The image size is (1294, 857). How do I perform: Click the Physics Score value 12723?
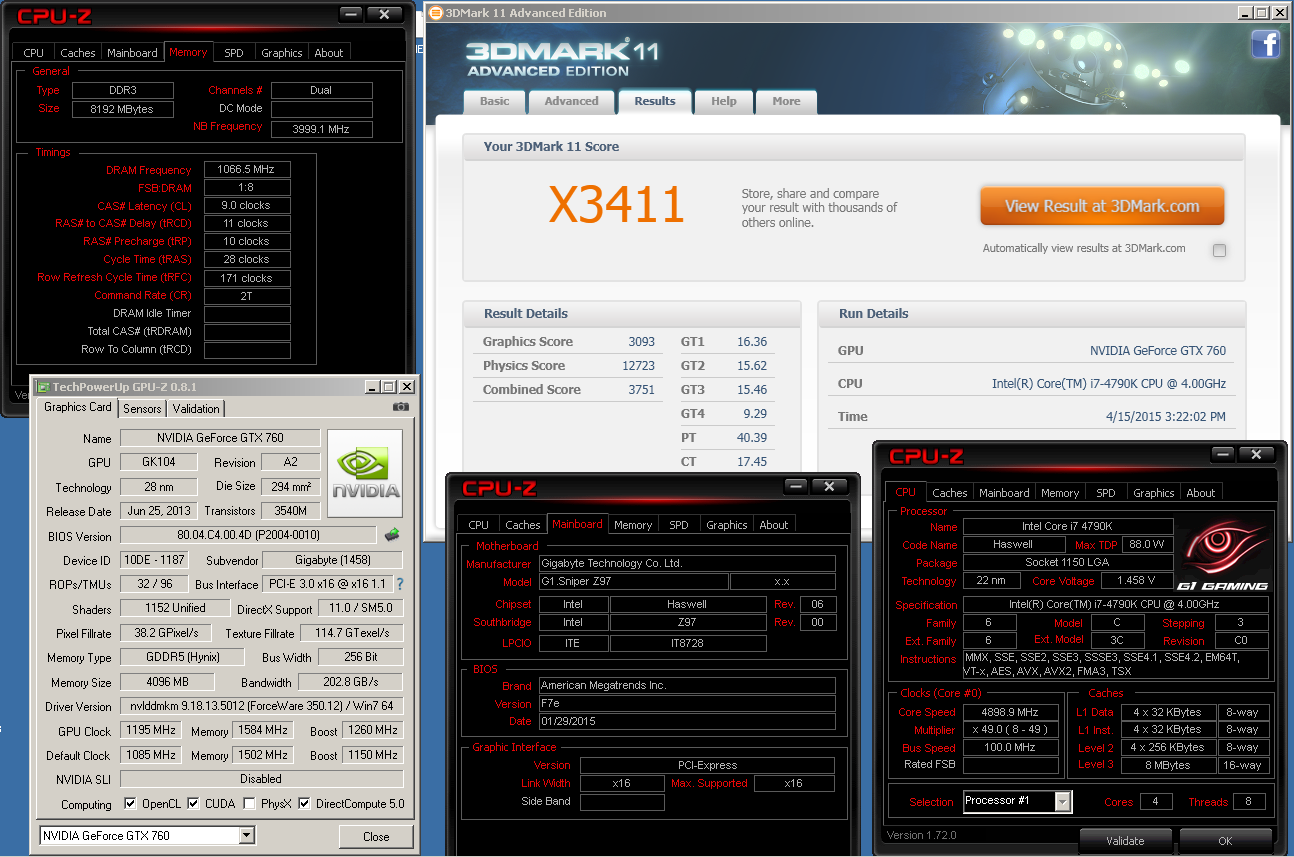[638, 366]
